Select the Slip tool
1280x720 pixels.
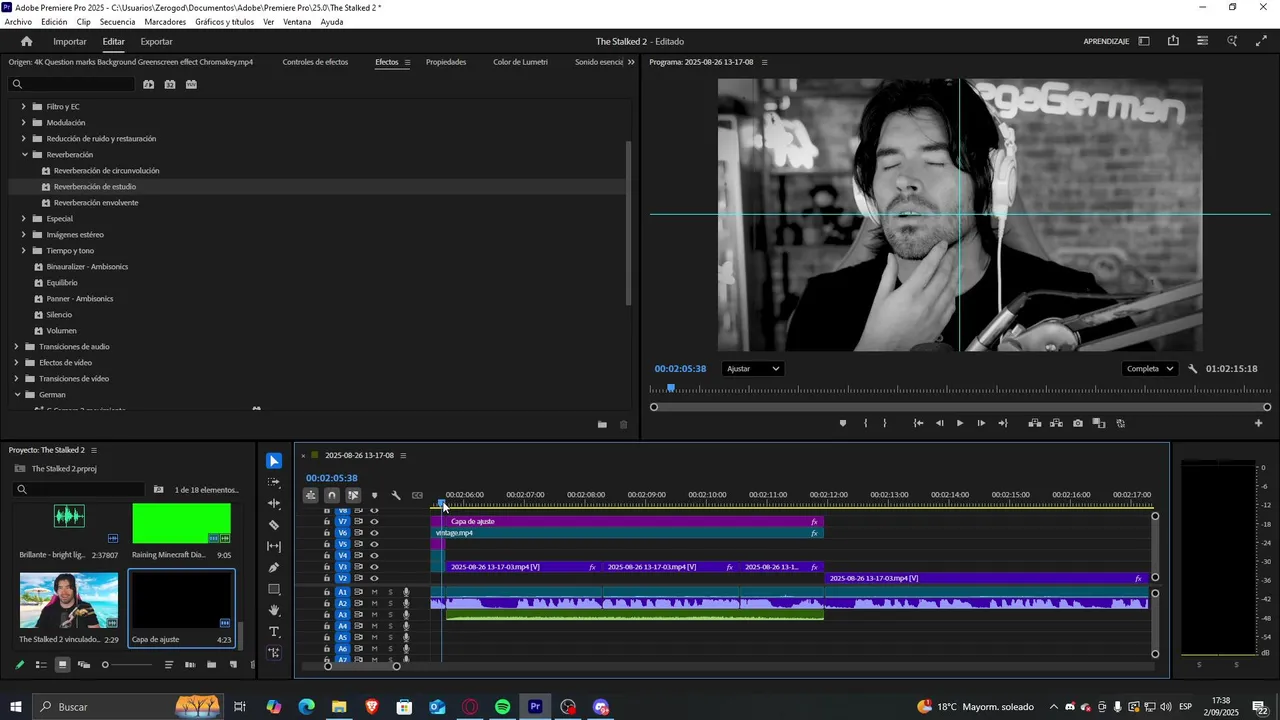tap(274, 546)
